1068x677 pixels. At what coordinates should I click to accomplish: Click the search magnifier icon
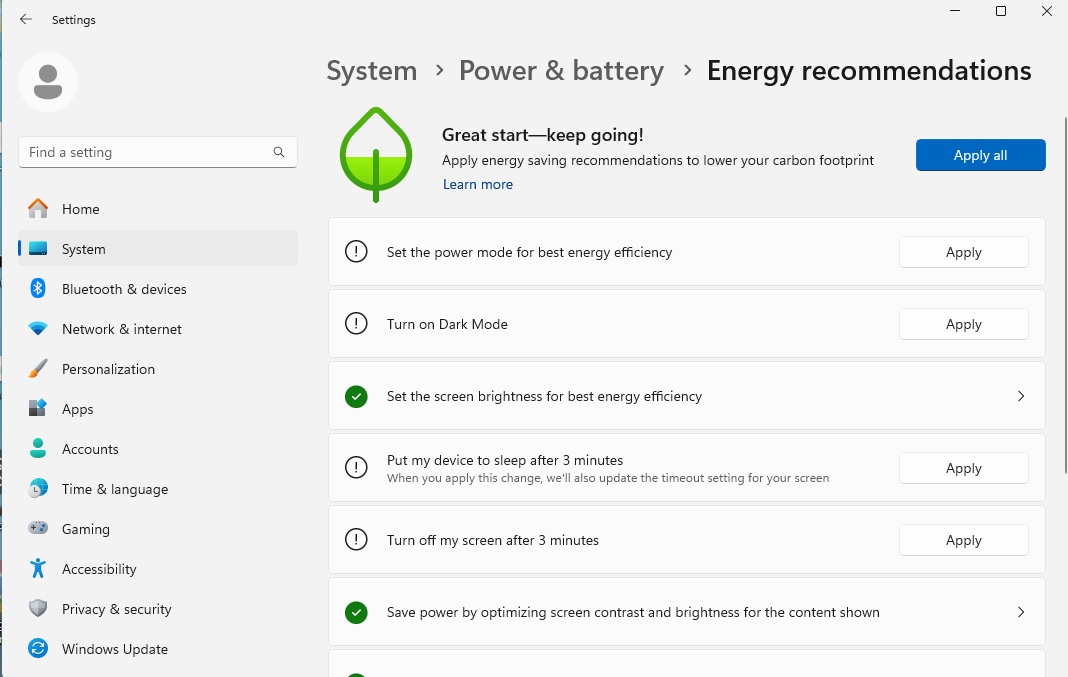coord(279,152)
